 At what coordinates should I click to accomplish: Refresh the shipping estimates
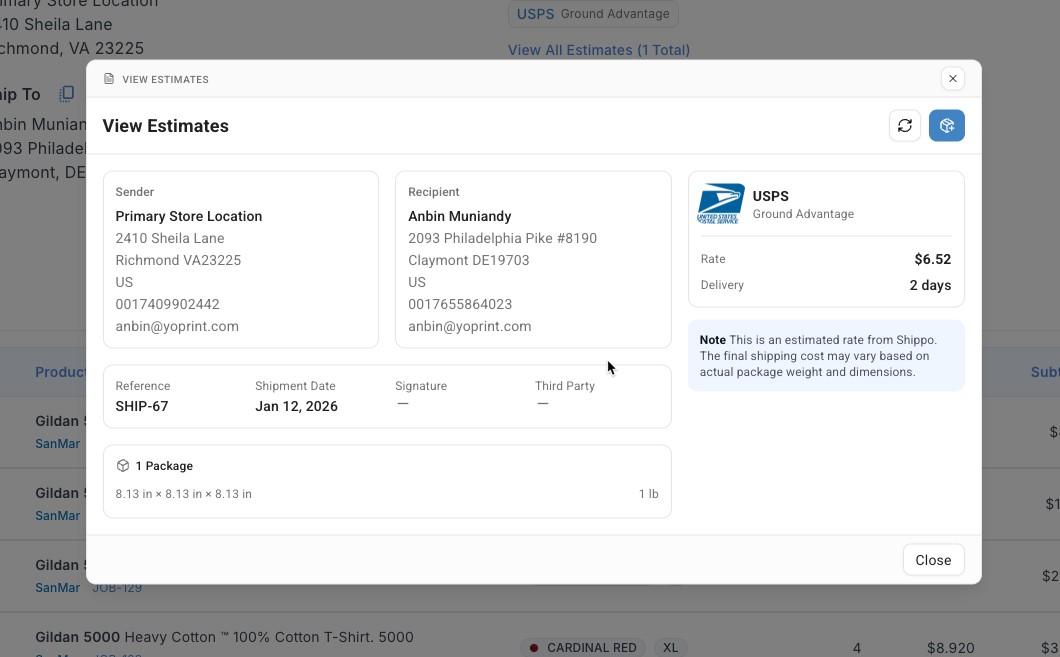[905, 126]
